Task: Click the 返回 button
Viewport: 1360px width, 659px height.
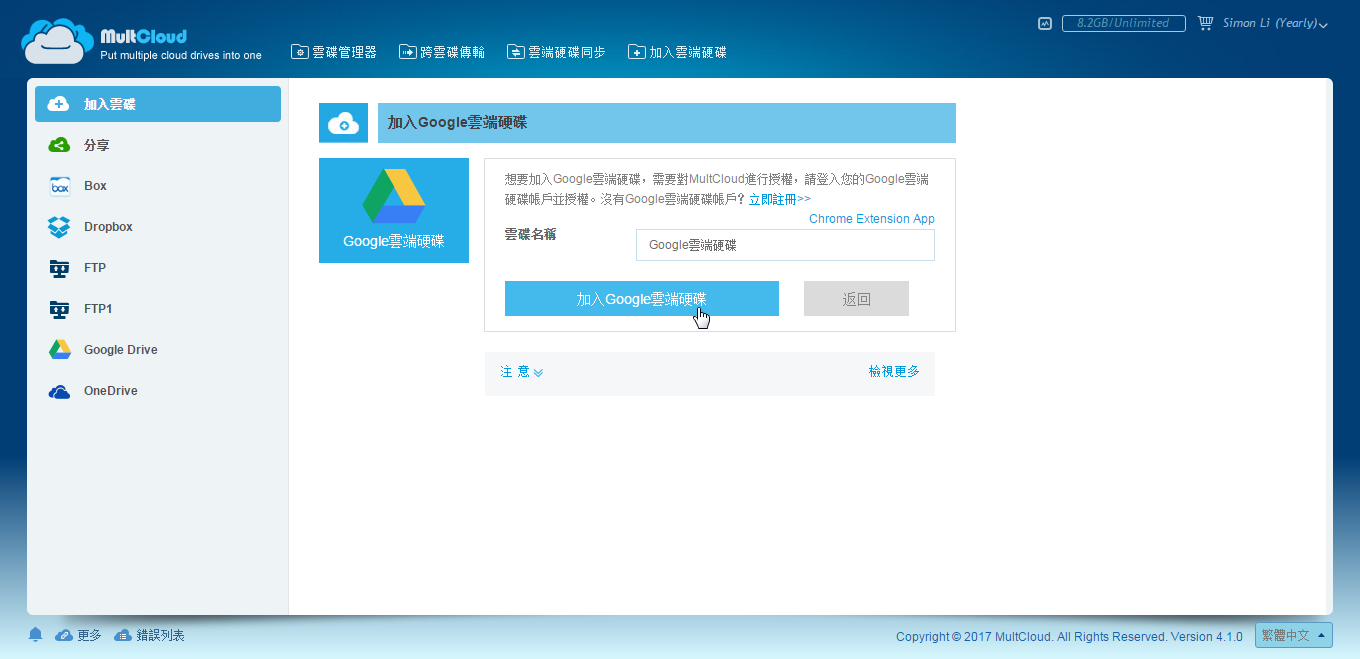Action: [x=856, y=299]
